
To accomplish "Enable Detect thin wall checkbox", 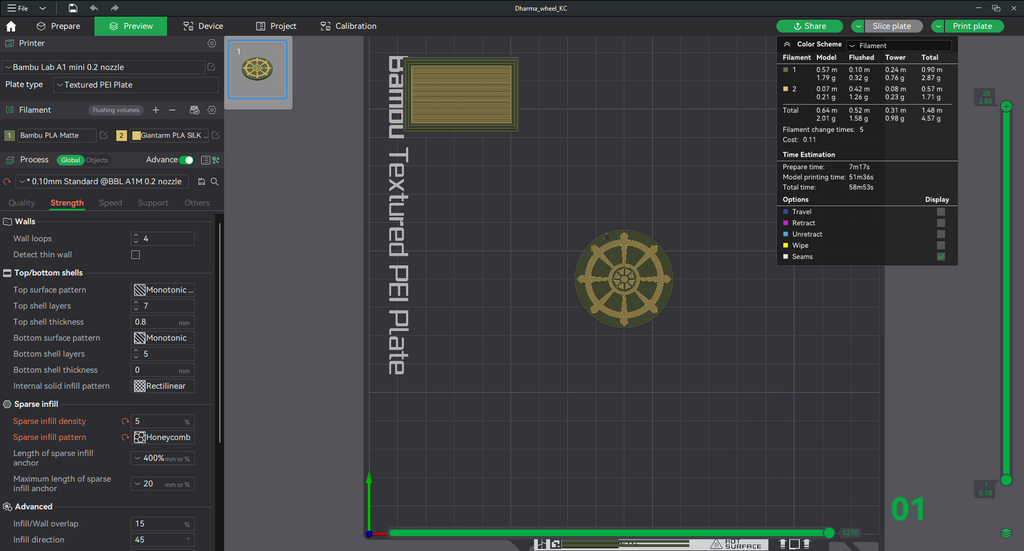I will (135, 255).
